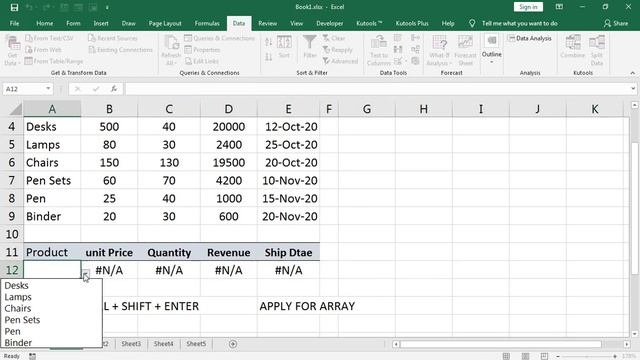Image resolution: width=640 pixels, height=360 pixels.
Task: Expand the formula bar
Action: tap(633, 89)
